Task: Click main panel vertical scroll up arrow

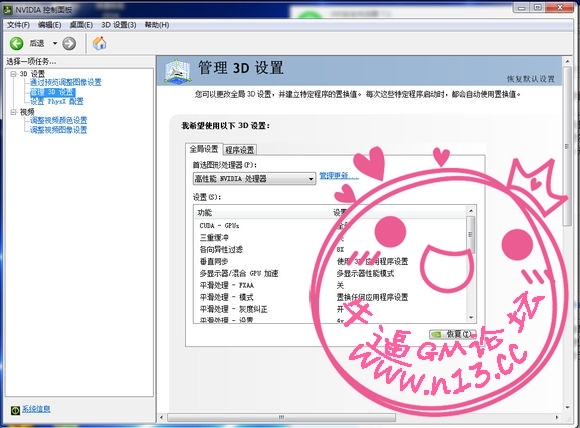Action: pyautogui.click(x=567, y=61)
